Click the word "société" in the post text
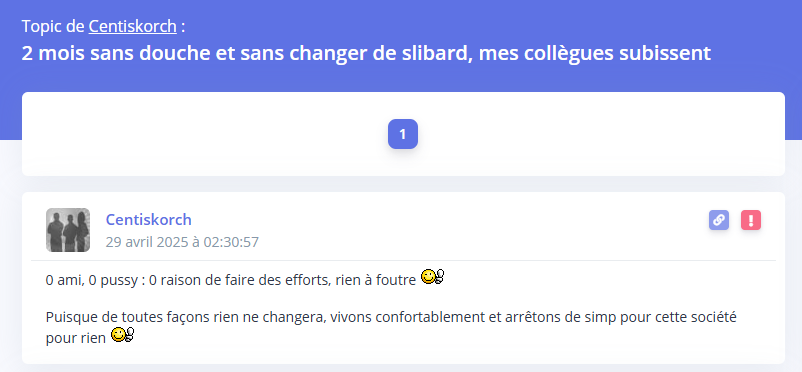 [715, 317]
